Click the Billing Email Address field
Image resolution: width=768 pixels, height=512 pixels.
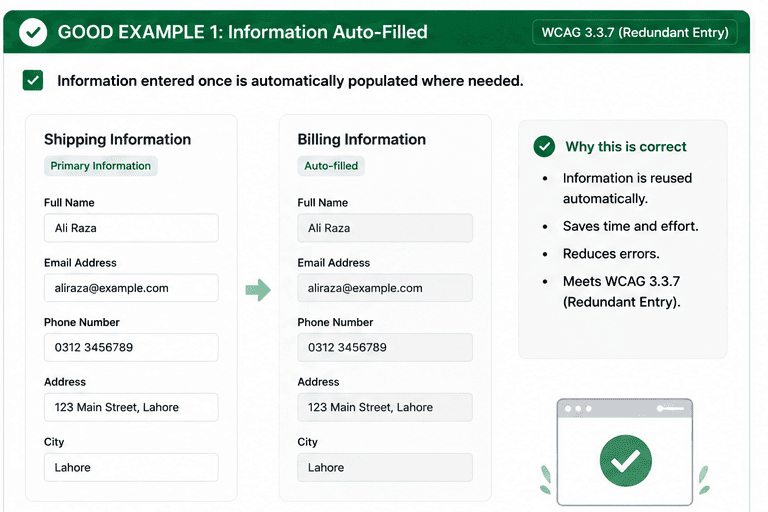click(385, 288)
